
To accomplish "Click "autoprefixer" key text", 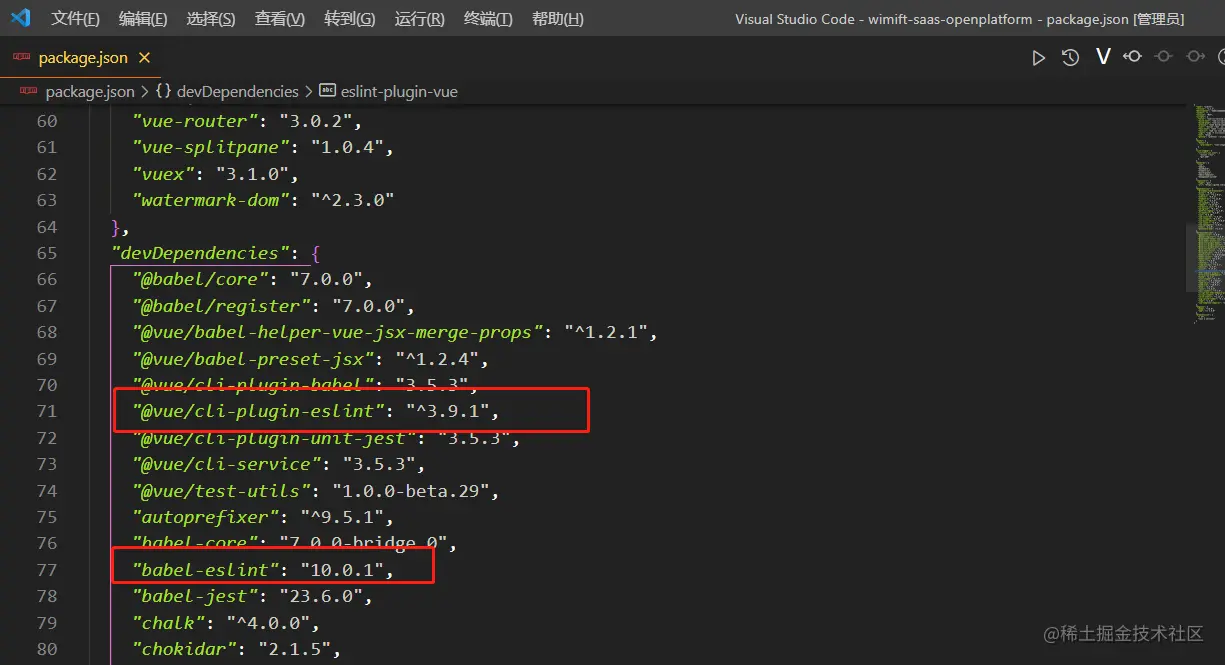I will (x=206, y=517).
